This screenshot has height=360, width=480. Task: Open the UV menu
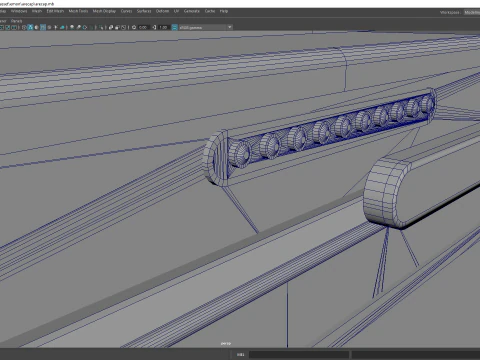(176, 11)
